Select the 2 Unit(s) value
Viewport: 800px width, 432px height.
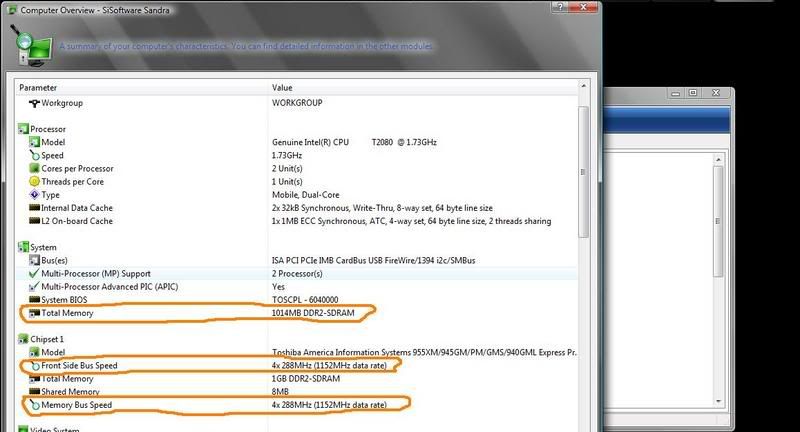287,168
